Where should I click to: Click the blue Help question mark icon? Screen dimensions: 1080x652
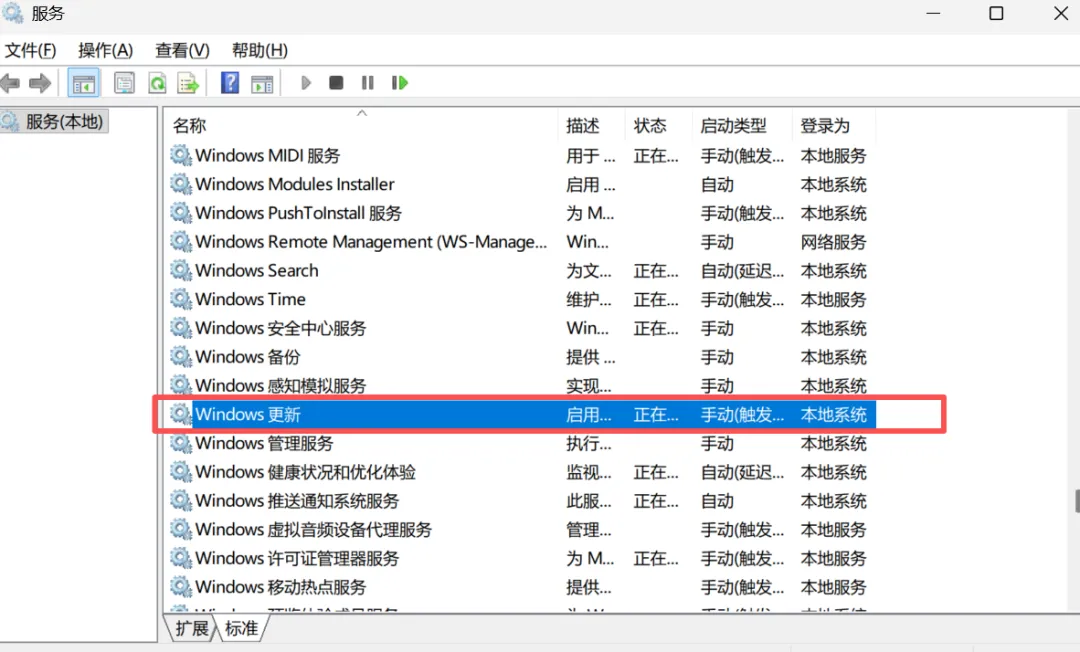(230, 83)
